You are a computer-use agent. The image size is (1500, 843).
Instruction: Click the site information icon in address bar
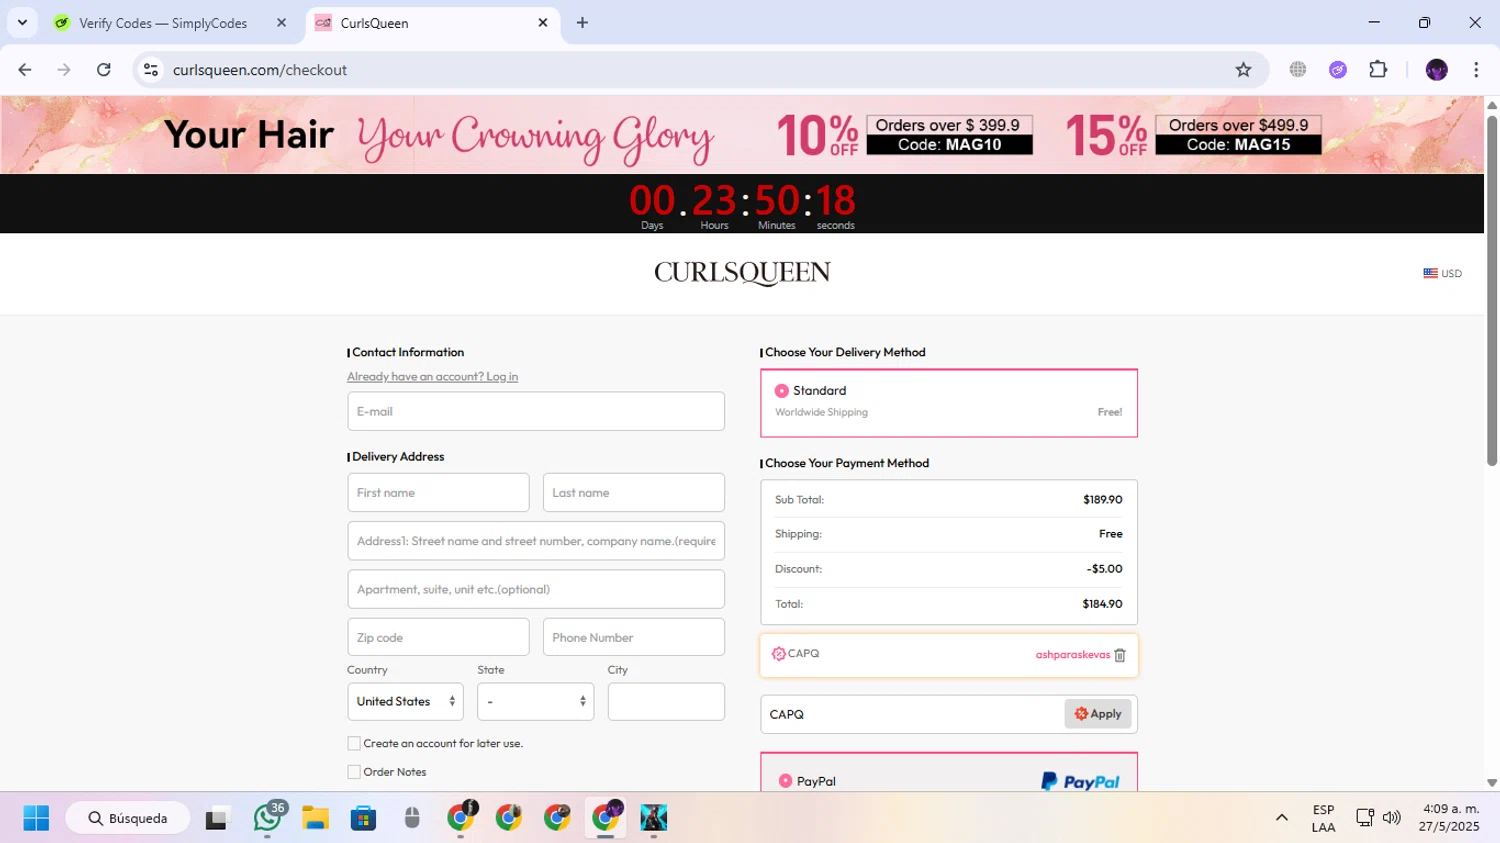point(151,70)
